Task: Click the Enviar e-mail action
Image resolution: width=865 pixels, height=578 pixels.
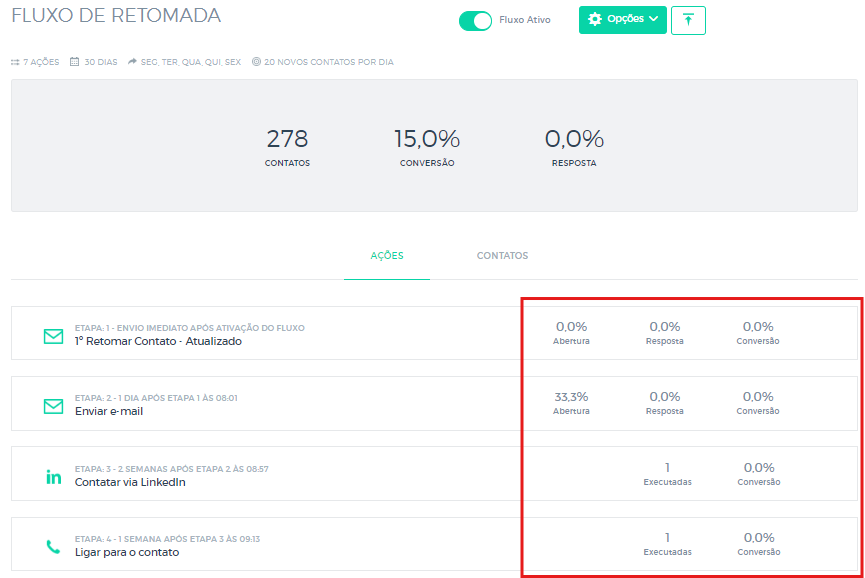Action: point(110,410)
